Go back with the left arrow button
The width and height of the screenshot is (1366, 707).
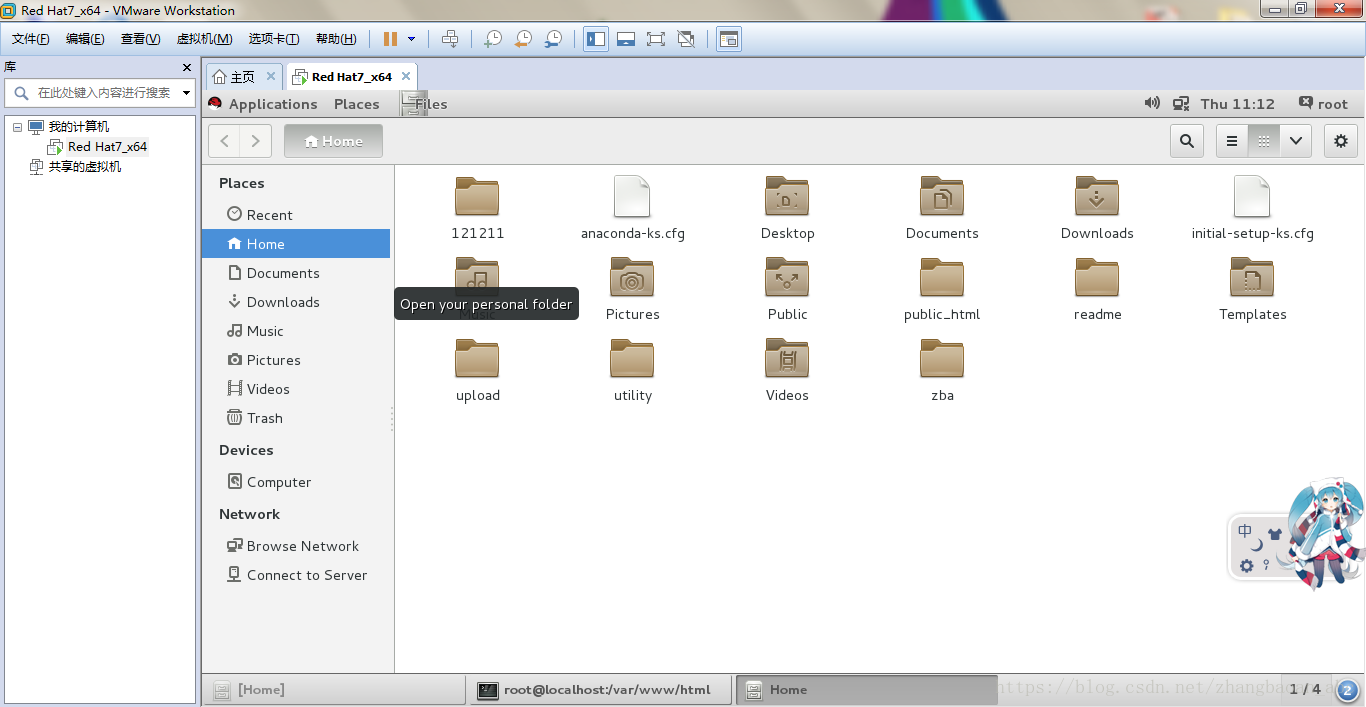224,141
